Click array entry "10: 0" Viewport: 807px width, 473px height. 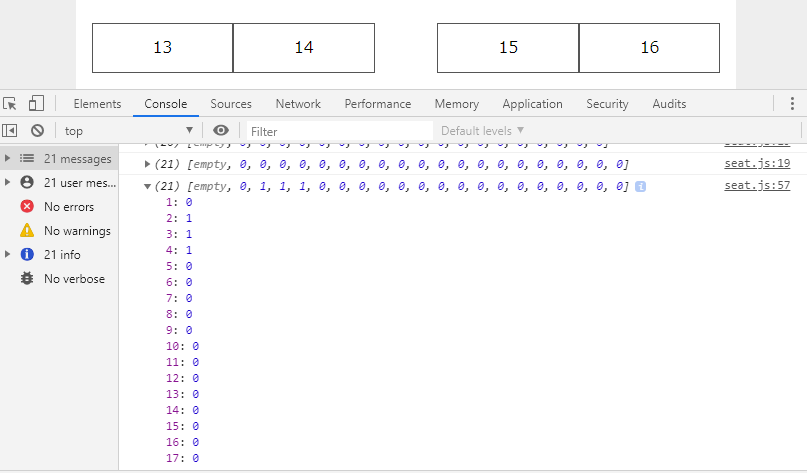(x=182, y=346)
